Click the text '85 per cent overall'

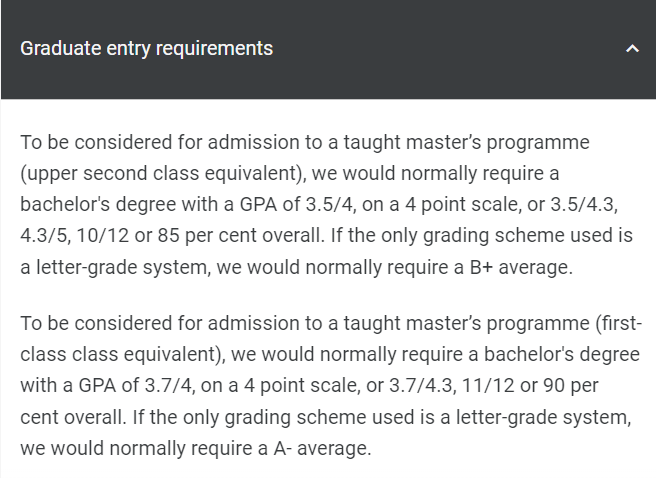(241, 235)
